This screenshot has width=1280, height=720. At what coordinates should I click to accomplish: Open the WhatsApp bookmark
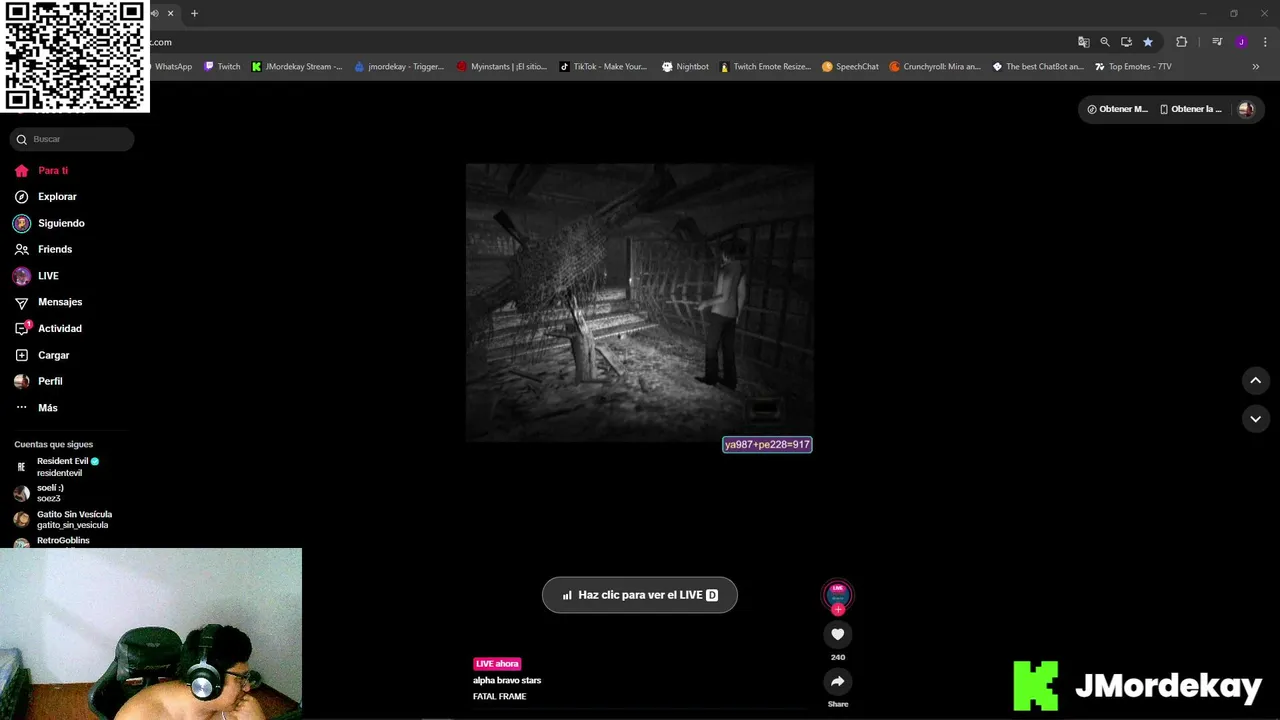point(173,67)
